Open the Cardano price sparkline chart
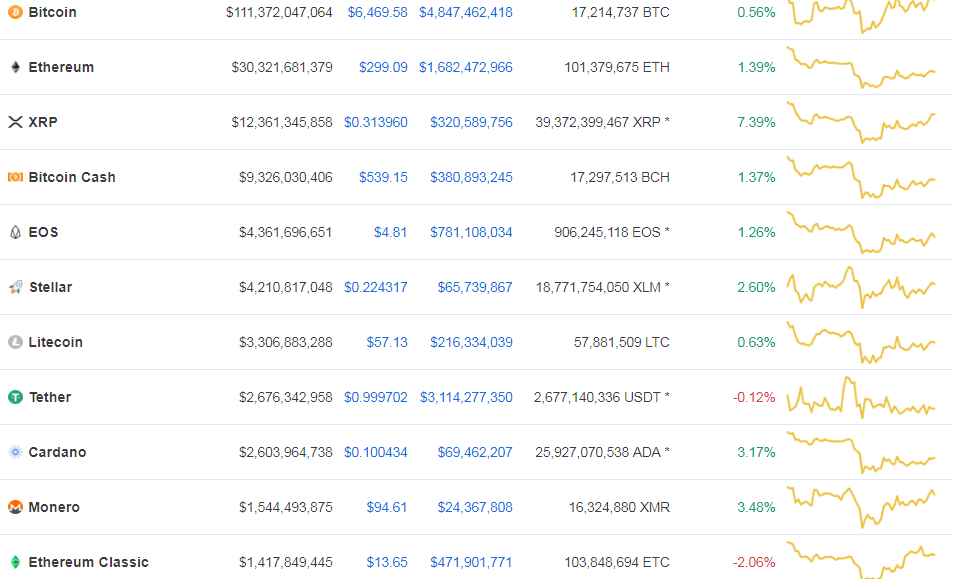The width and height of the screenshot is (953, 579). [861, 452]
